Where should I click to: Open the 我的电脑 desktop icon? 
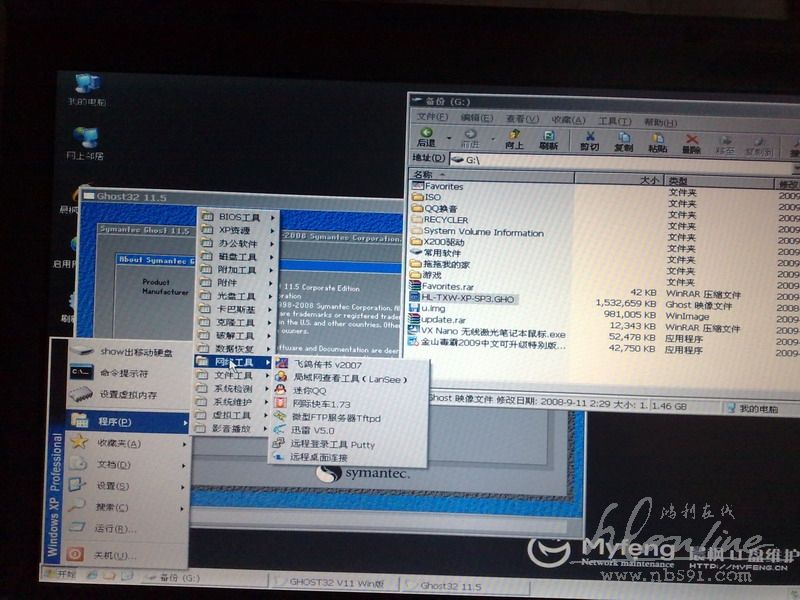[87, 90]
